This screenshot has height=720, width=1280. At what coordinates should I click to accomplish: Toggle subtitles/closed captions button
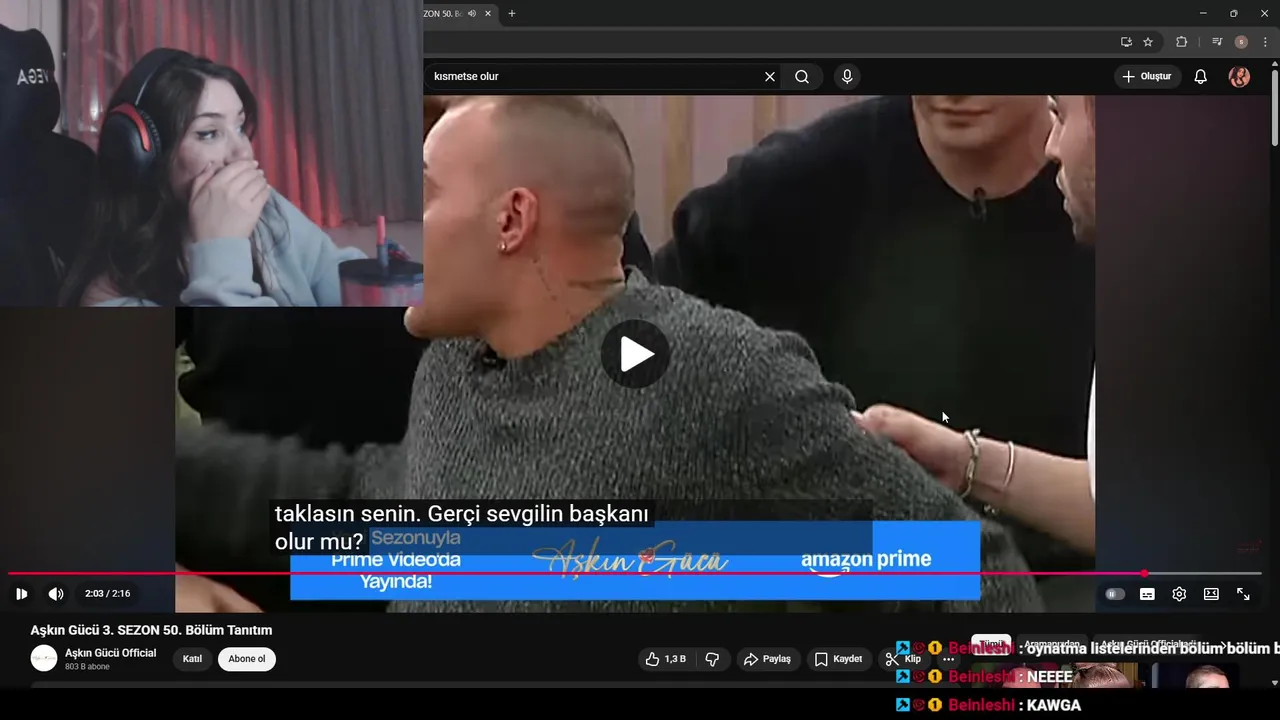click(1147, 594)
